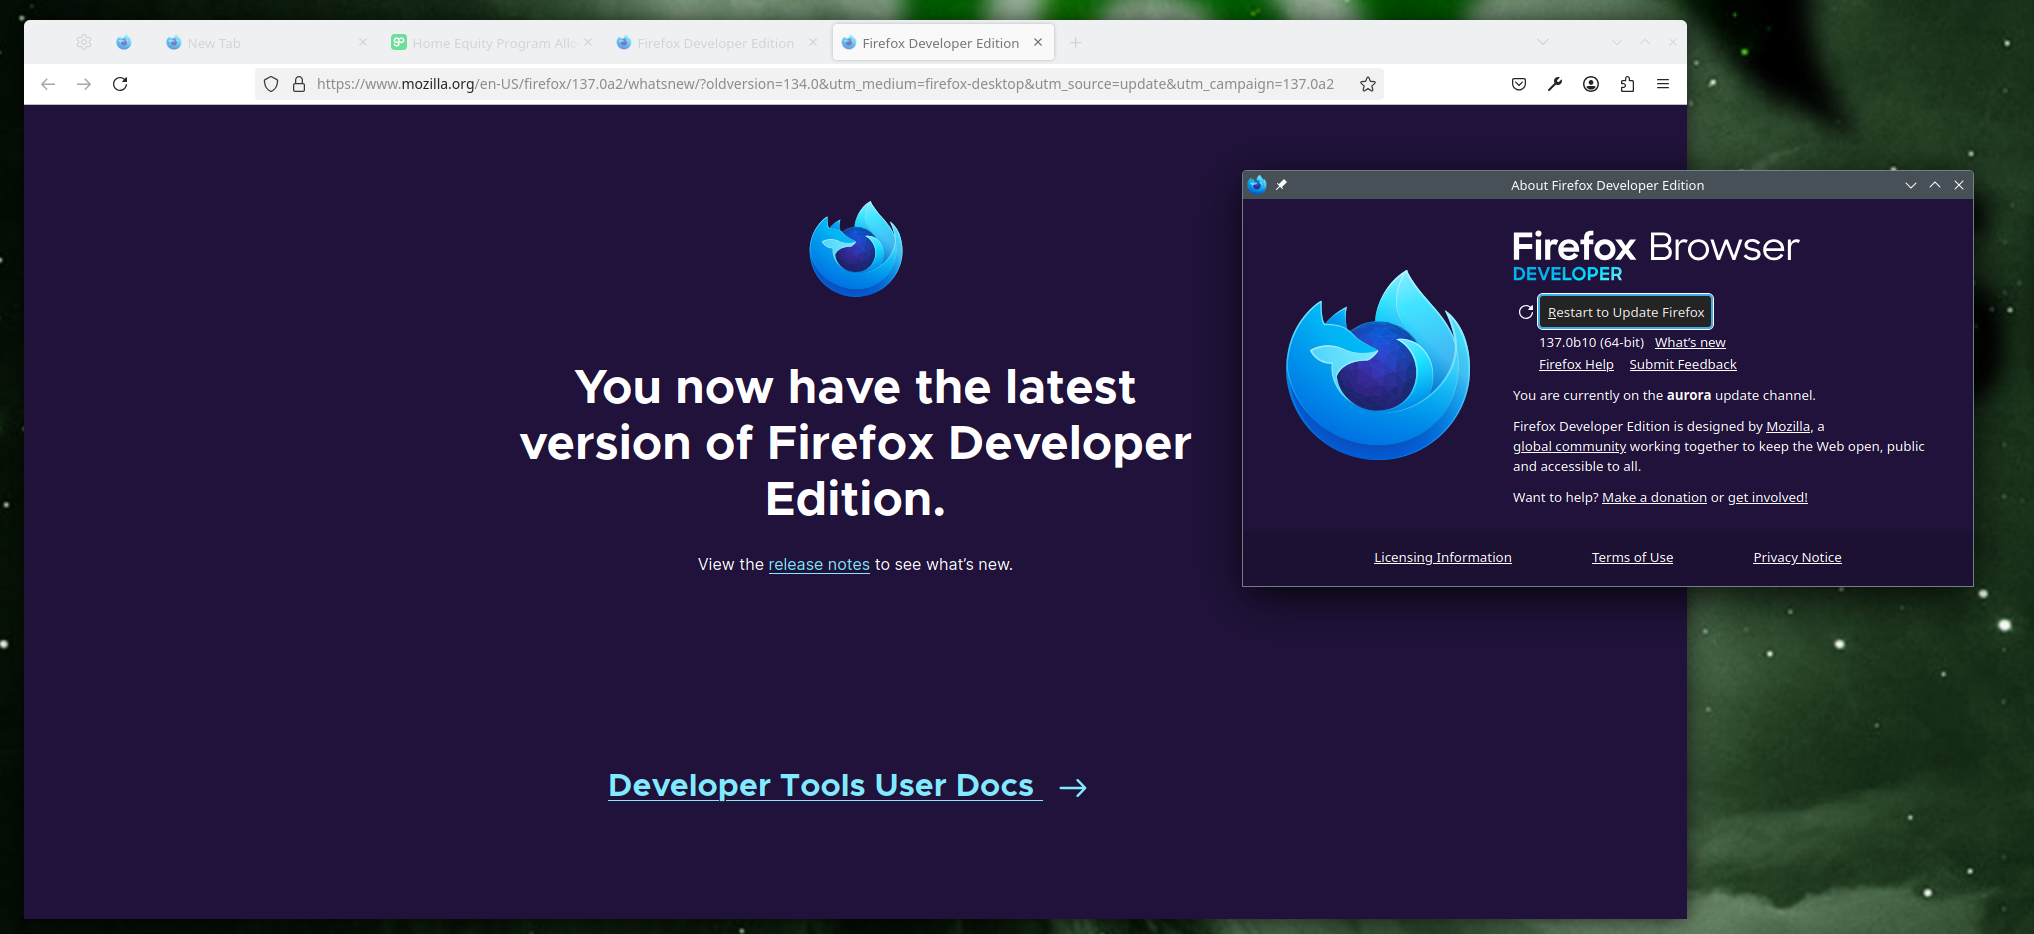2034x934 pixels.
Task: Expand the list all tabs dropdown
Action: [1543, 42]
